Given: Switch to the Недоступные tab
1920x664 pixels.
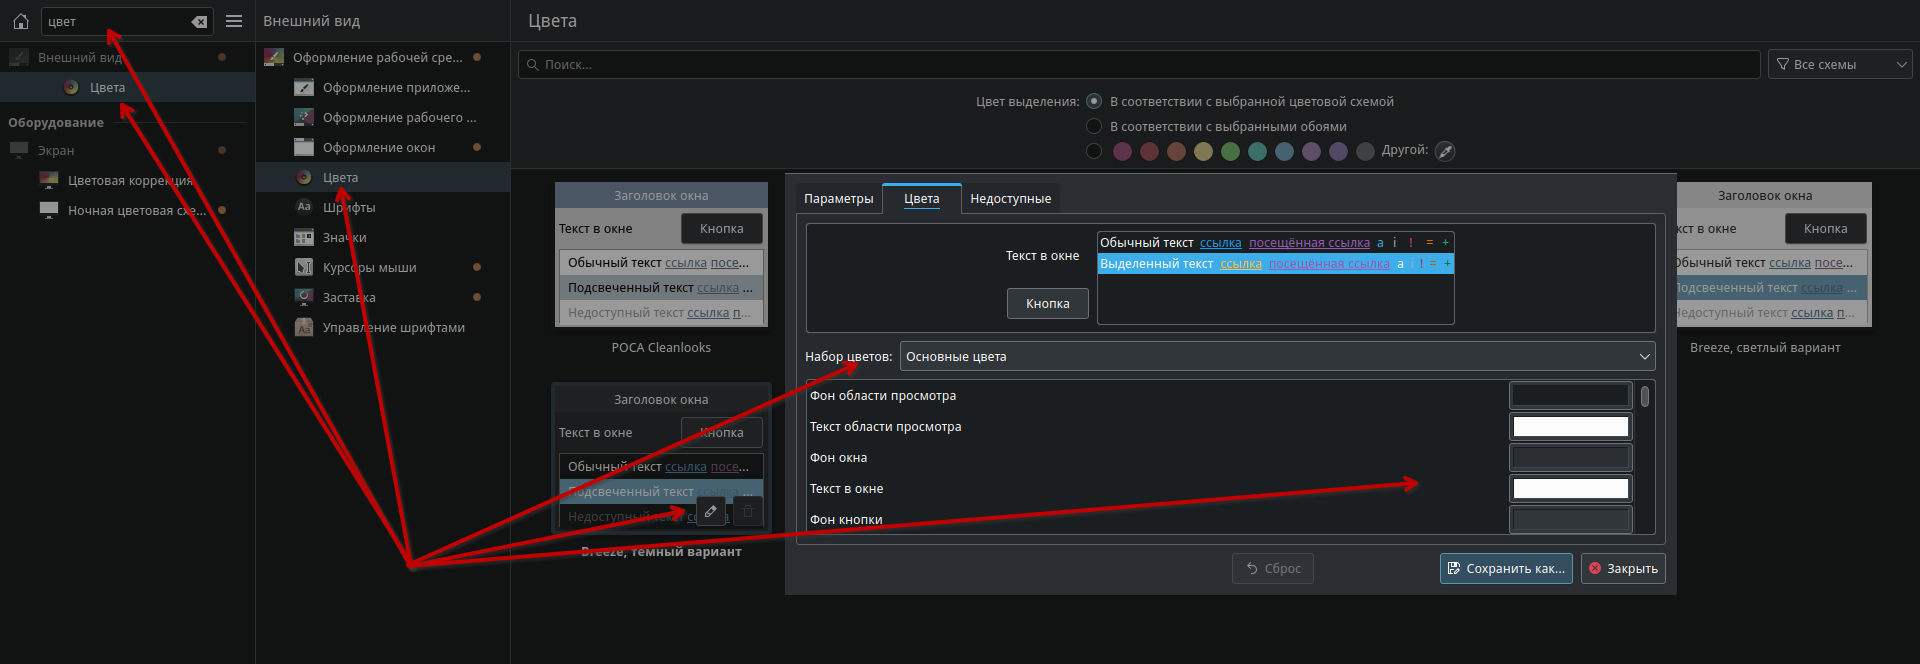Looking at the screenshot, I should click(x=1010, y=198).
